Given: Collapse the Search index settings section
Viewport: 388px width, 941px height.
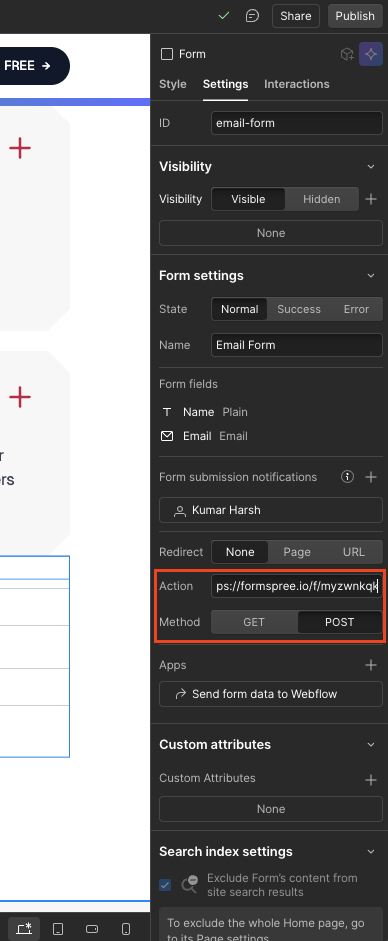Looking at the screenshot, I should pos(371,852).
